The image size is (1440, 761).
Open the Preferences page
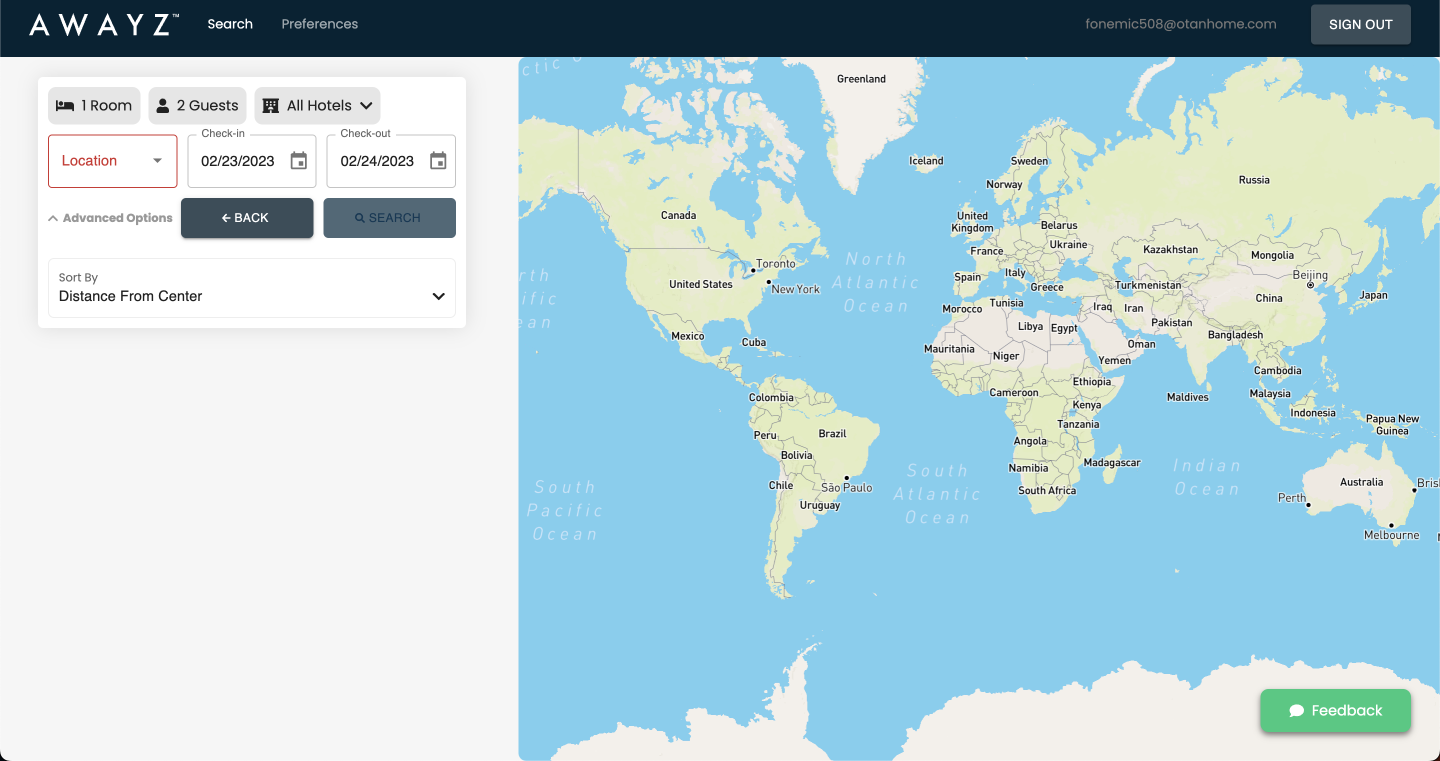click(x=319, y=24)
